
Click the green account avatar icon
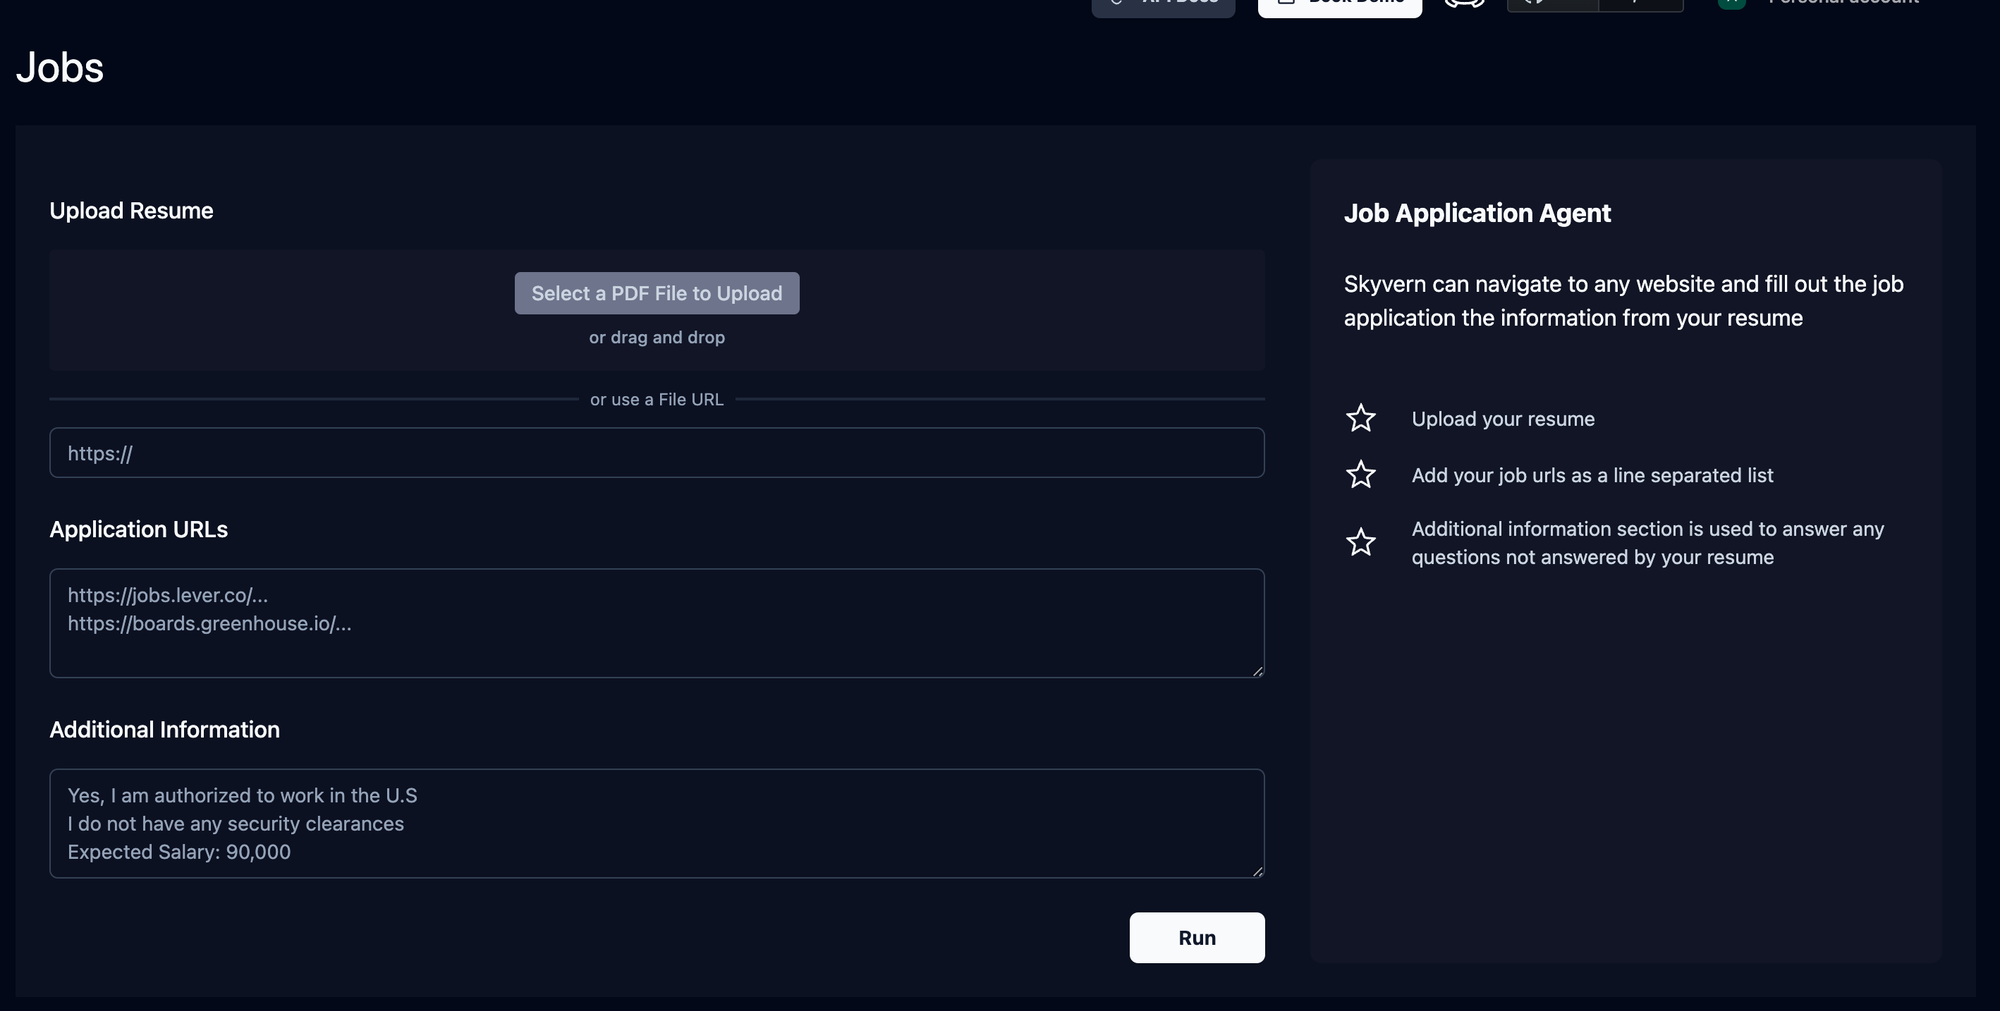click(x=1731, y=4)
